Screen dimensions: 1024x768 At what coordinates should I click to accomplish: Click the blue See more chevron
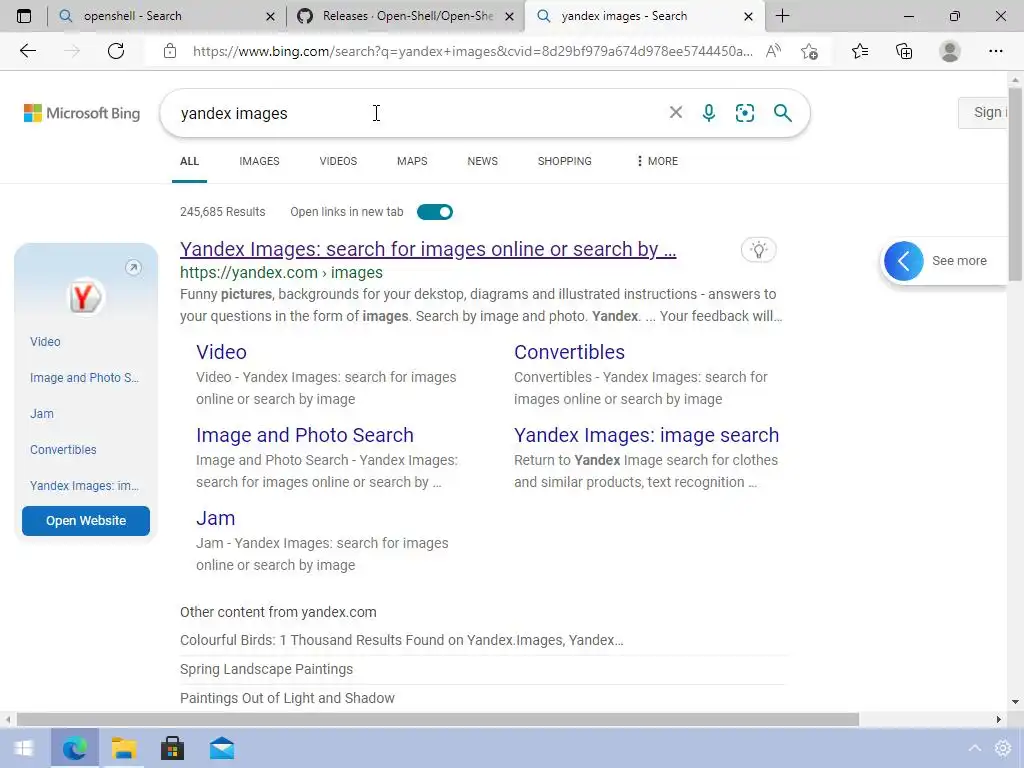[x=904, y=261]
